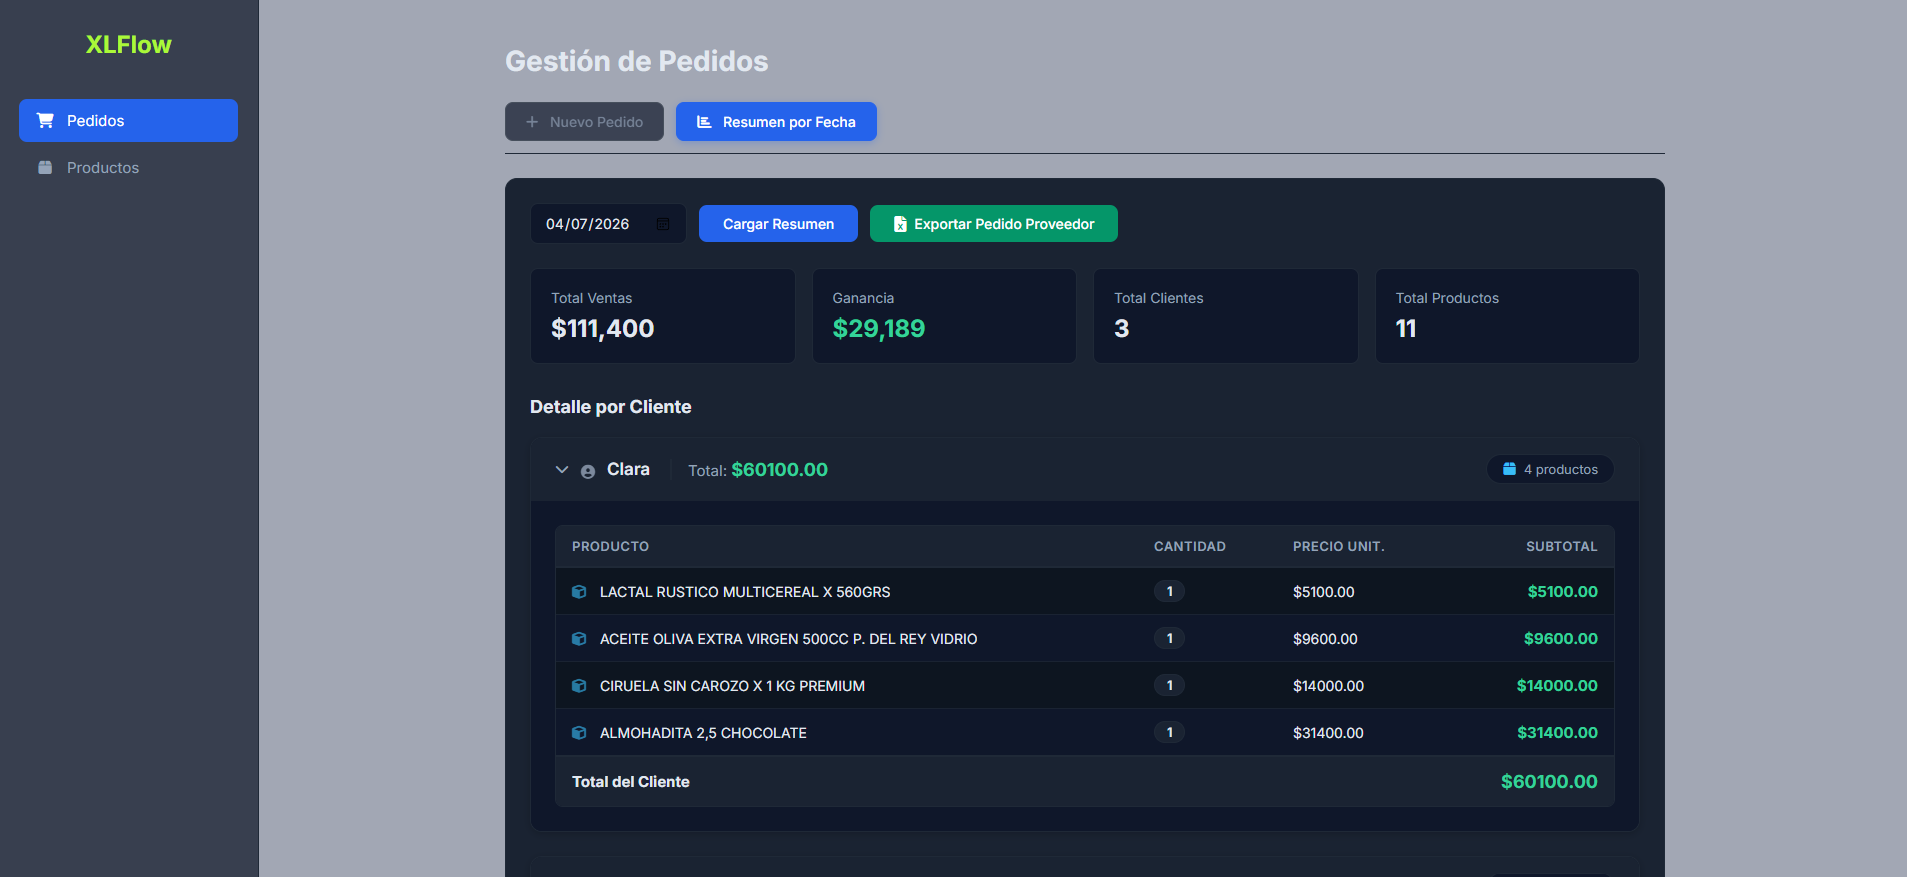This screenshot has width=1907, height=877.
Task: Click the cube icon for LACTAL RUSTICO row
Action: [579, 592]
